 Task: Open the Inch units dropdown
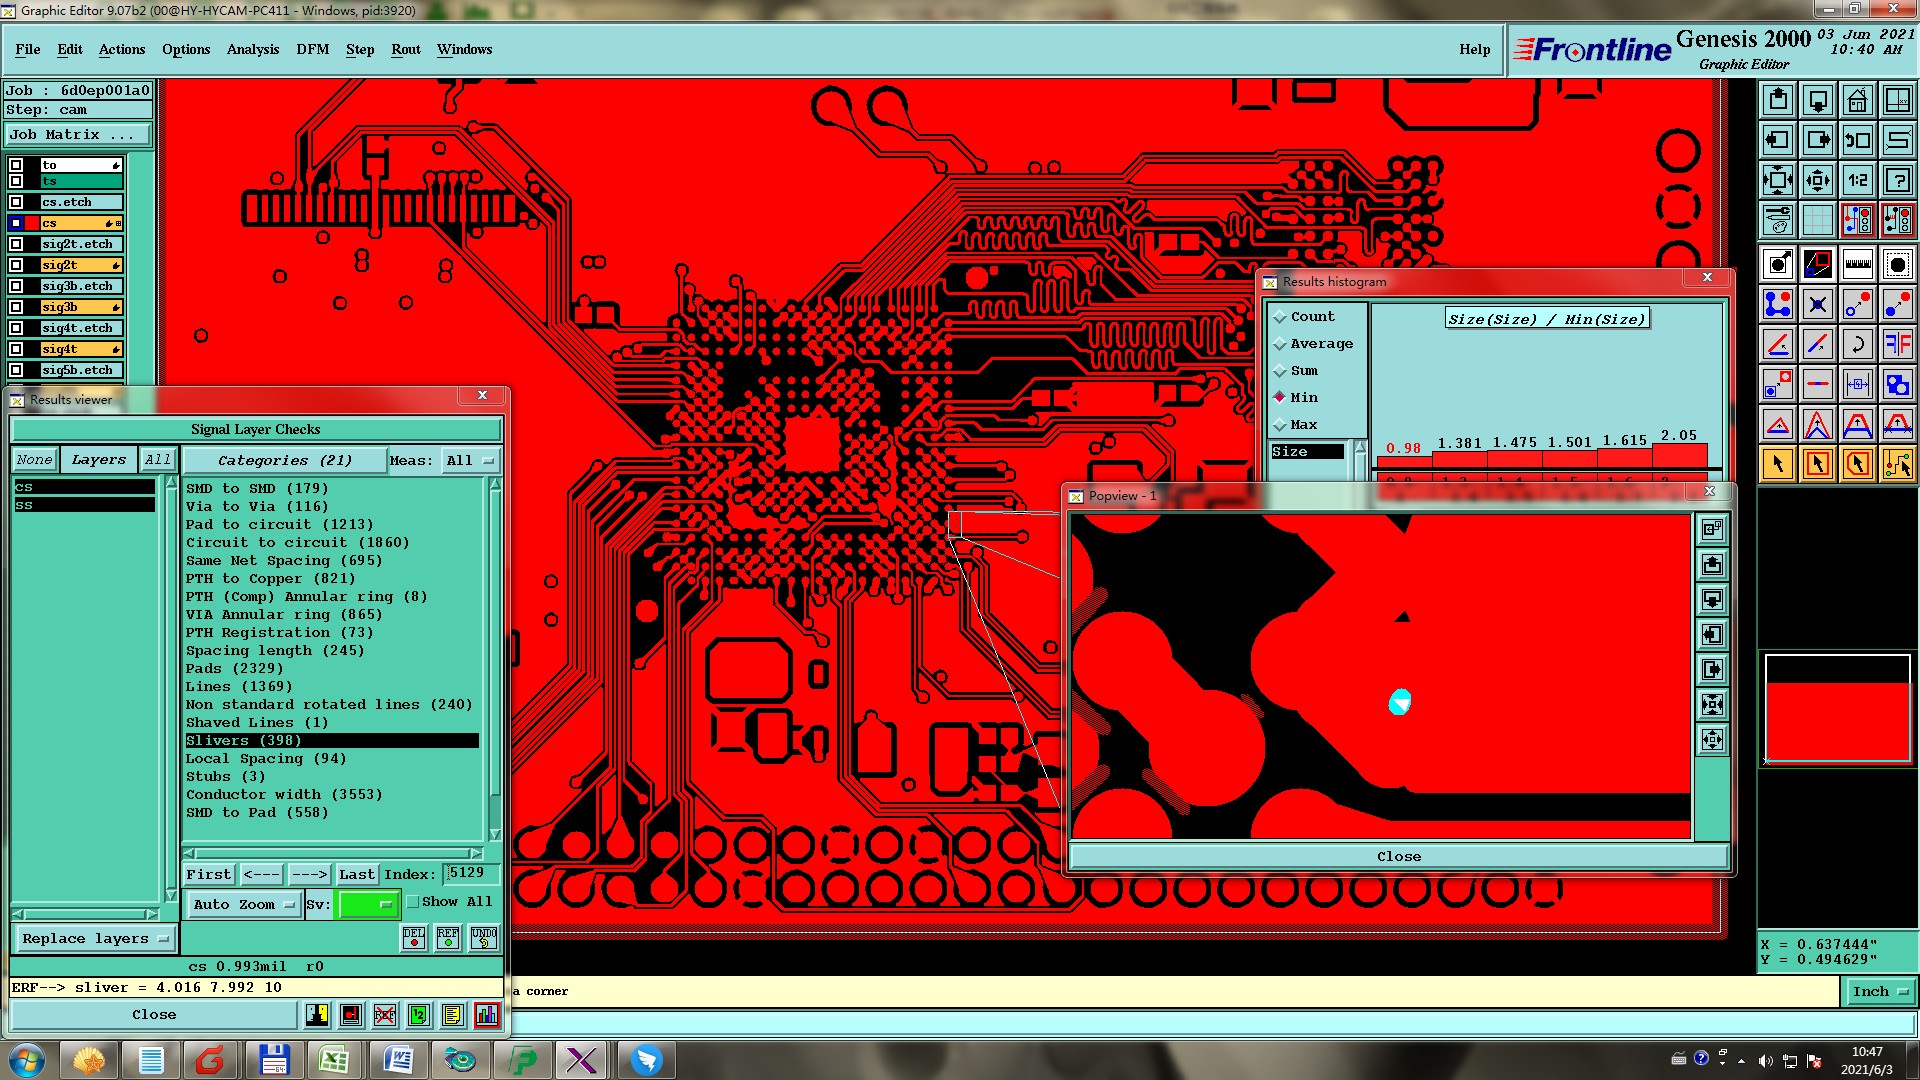pos(1880,991)
